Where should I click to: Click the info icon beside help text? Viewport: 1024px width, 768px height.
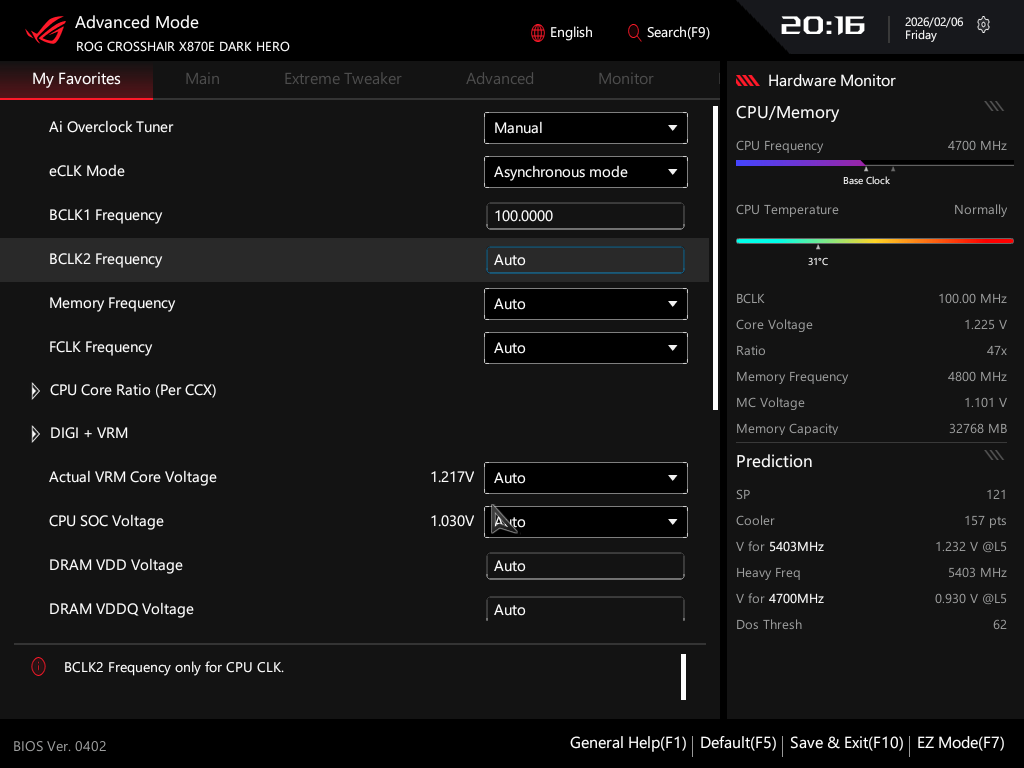(38, 667)
